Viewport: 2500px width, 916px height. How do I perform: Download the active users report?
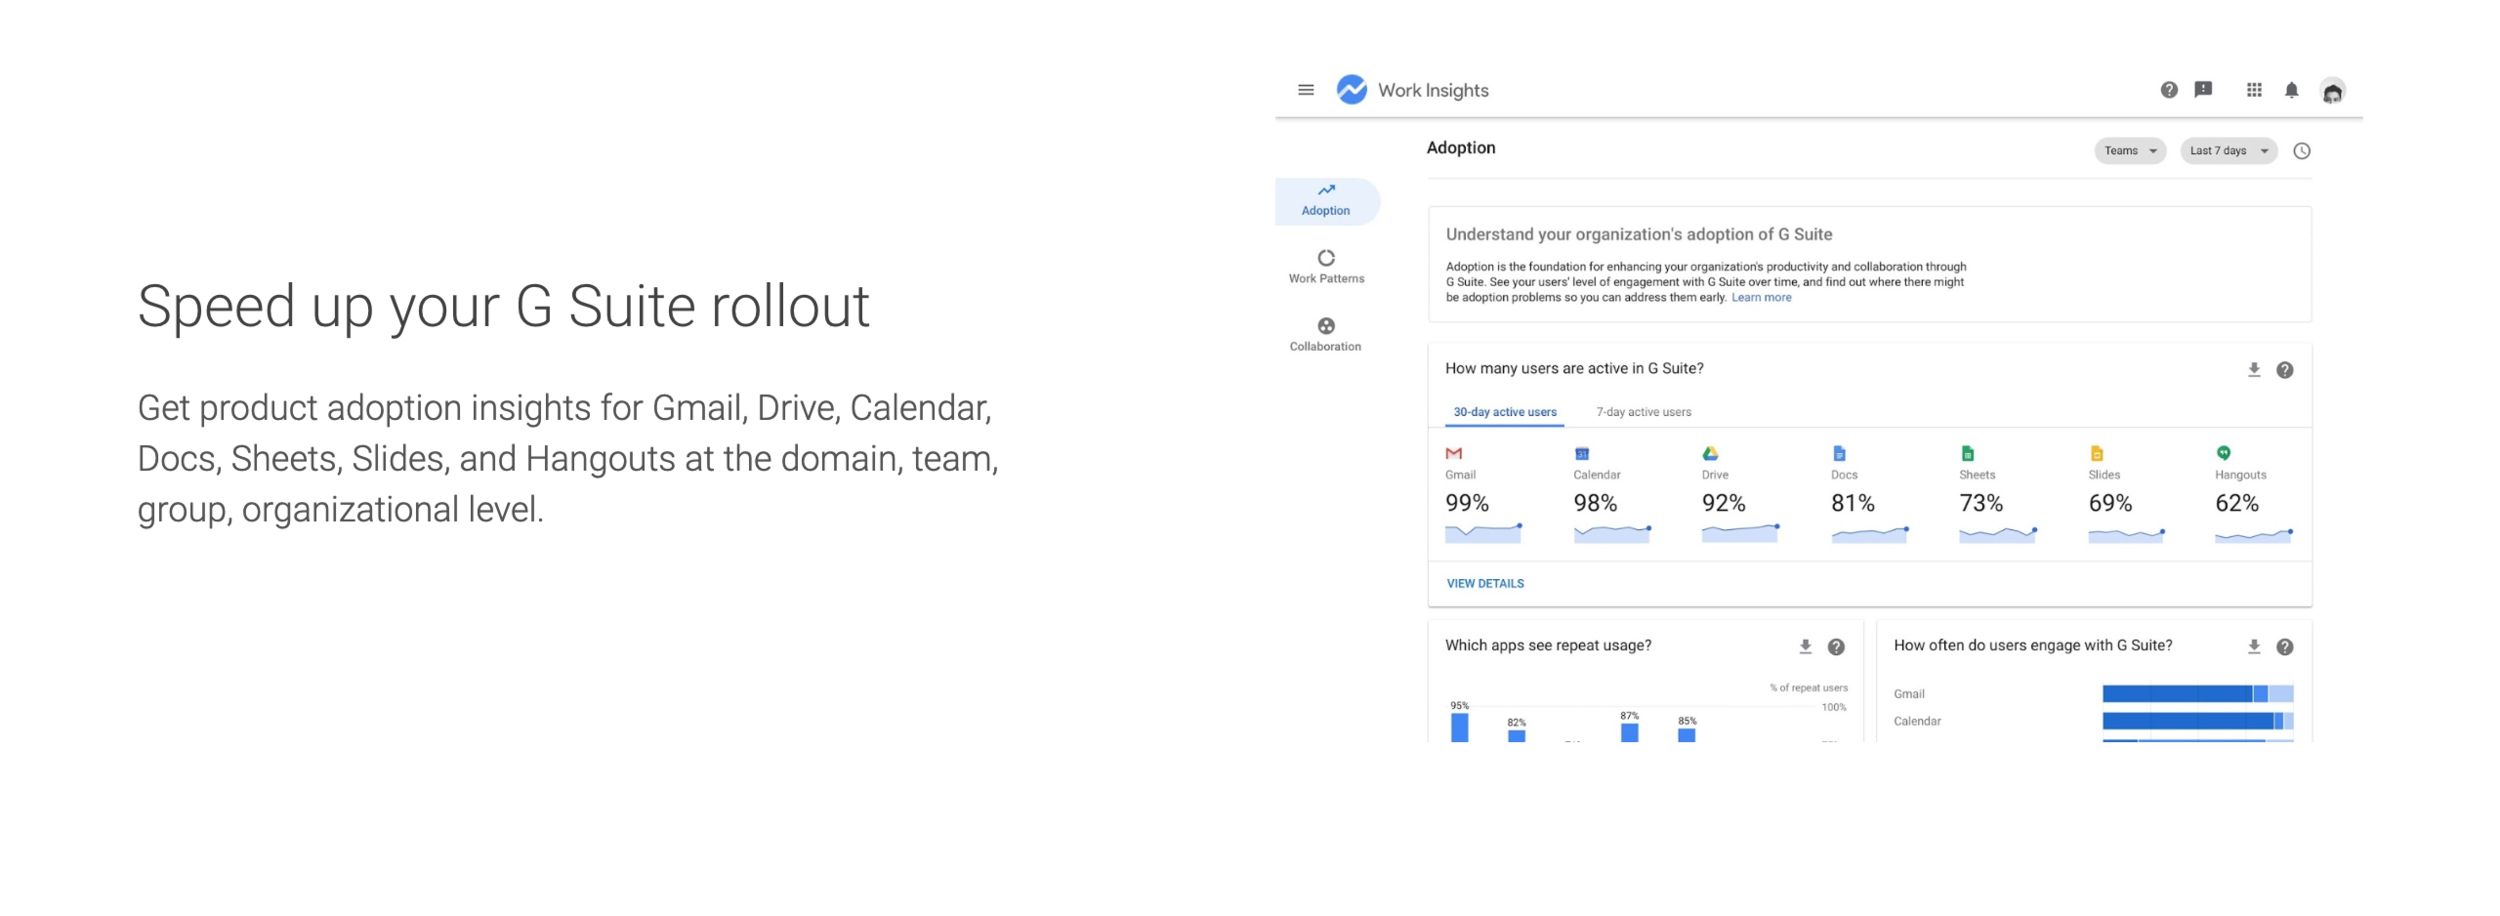click(2253, 370)
